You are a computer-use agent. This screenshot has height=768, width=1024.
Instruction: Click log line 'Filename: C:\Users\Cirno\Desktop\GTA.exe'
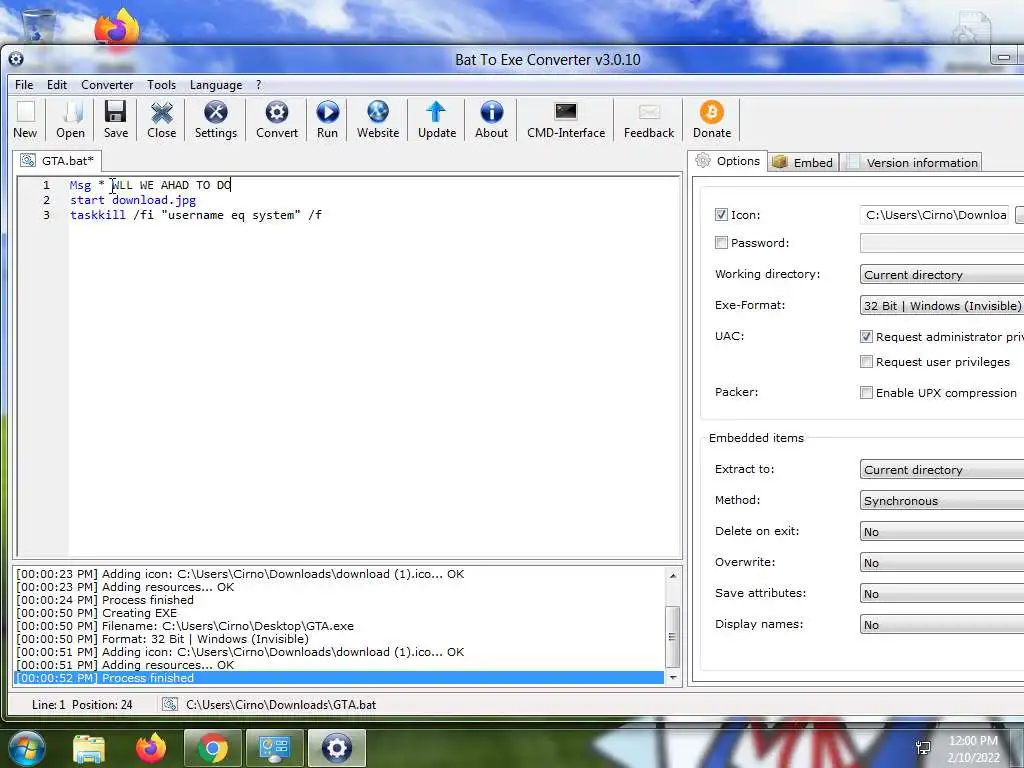click(x=185, y=626)
